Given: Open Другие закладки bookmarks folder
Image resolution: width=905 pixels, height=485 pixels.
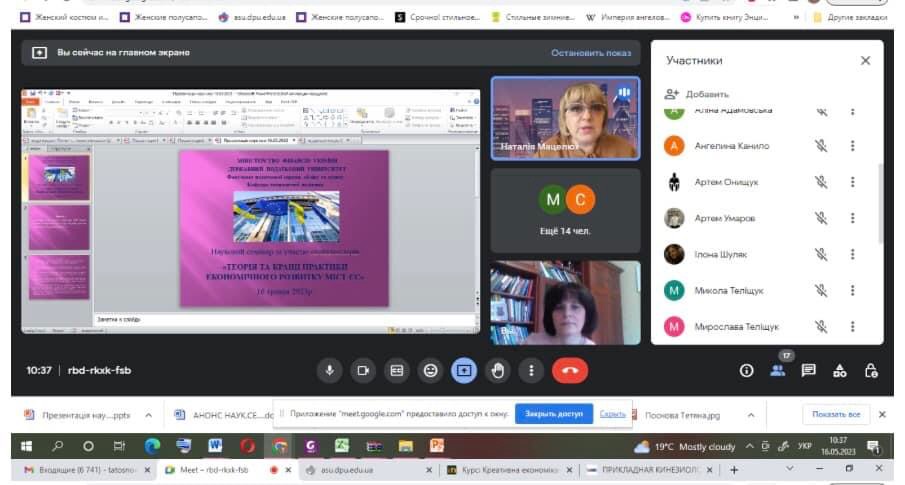Looking at the screenshot, I should pos(850,17).
